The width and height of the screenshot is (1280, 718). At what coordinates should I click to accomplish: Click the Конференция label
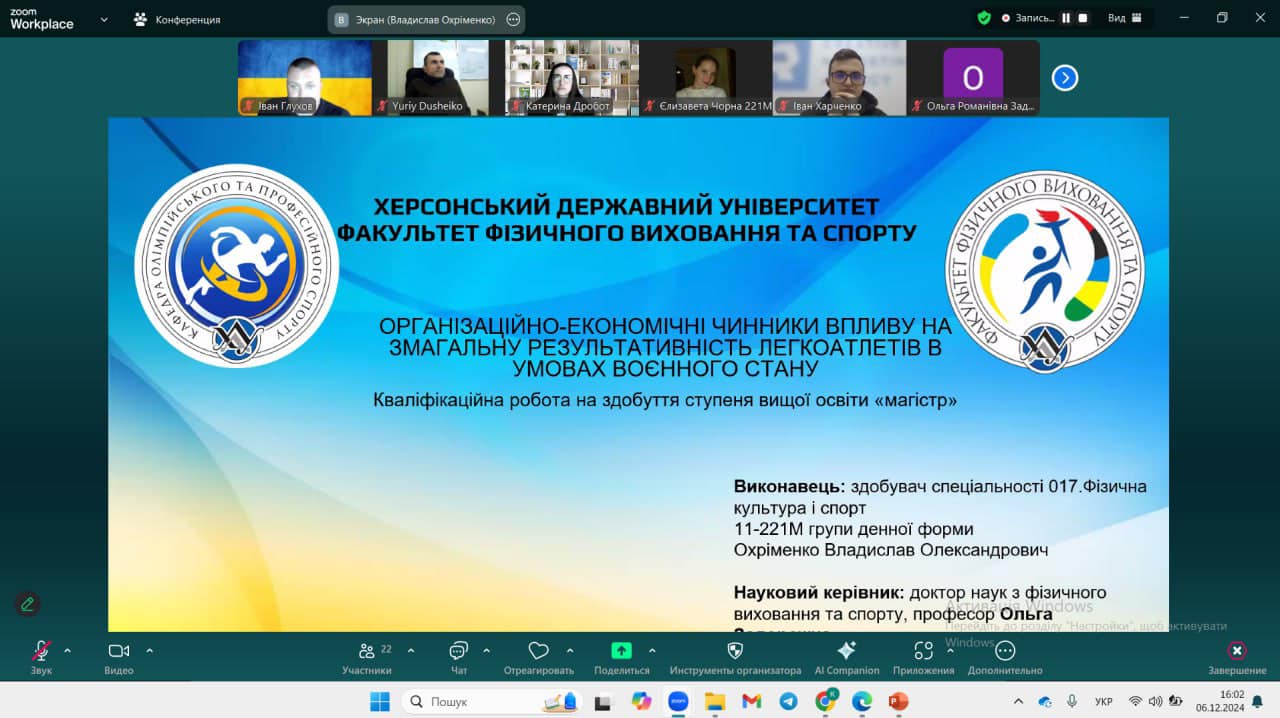coord(188,19)
